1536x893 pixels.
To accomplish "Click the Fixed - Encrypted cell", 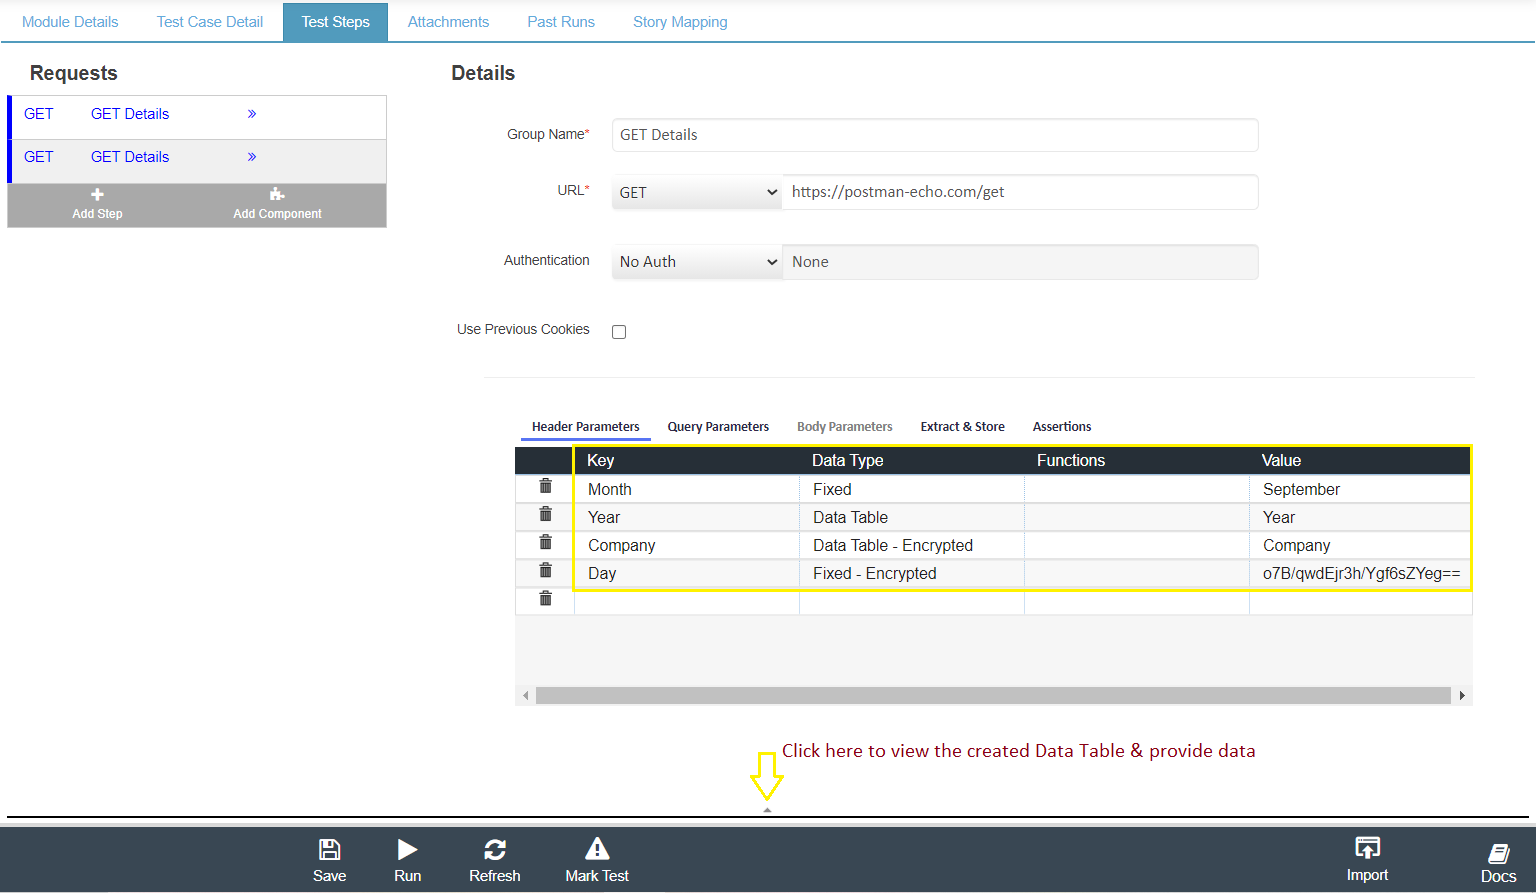I will point(912,573).
